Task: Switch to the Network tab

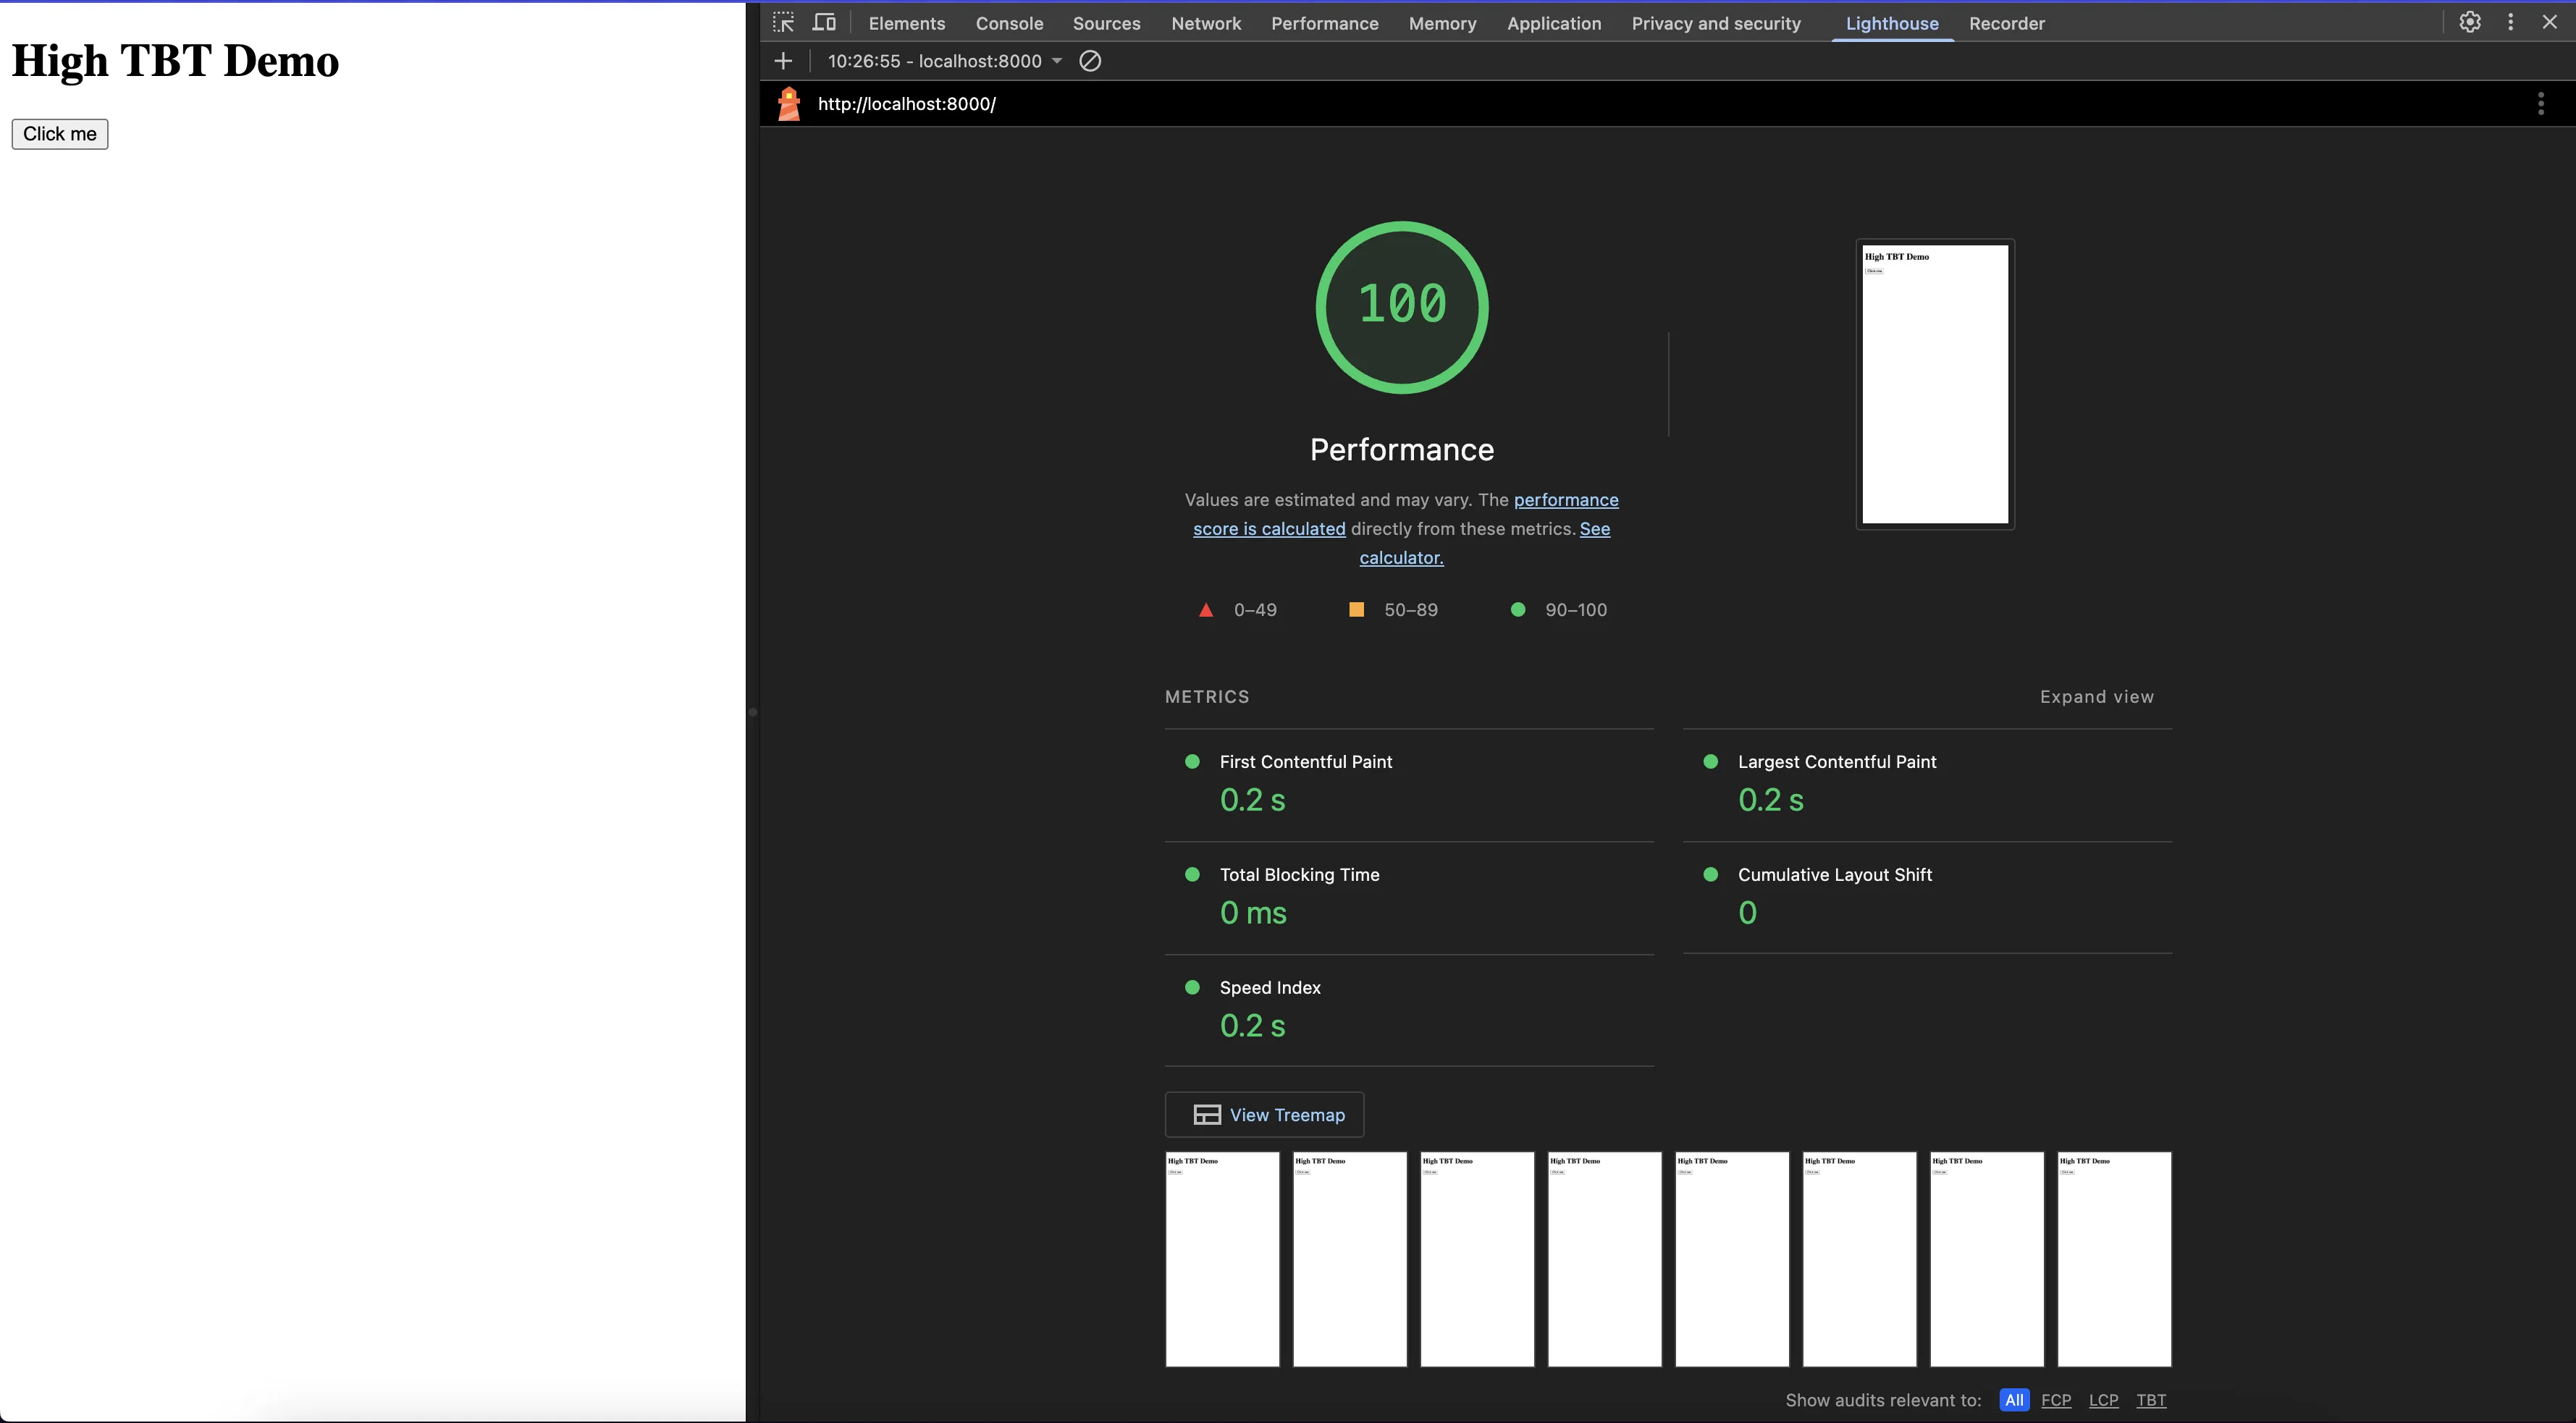Action: [1206, 23]
